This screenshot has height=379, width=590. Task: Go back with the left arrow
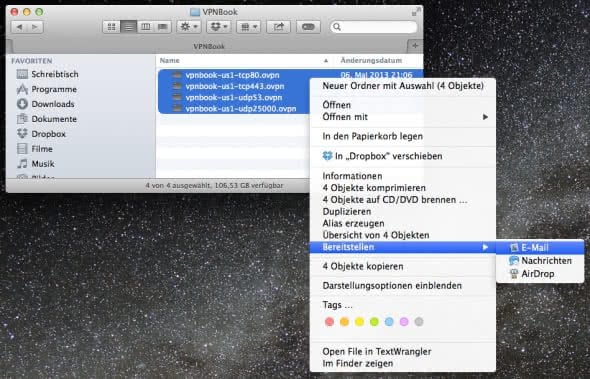19,27
